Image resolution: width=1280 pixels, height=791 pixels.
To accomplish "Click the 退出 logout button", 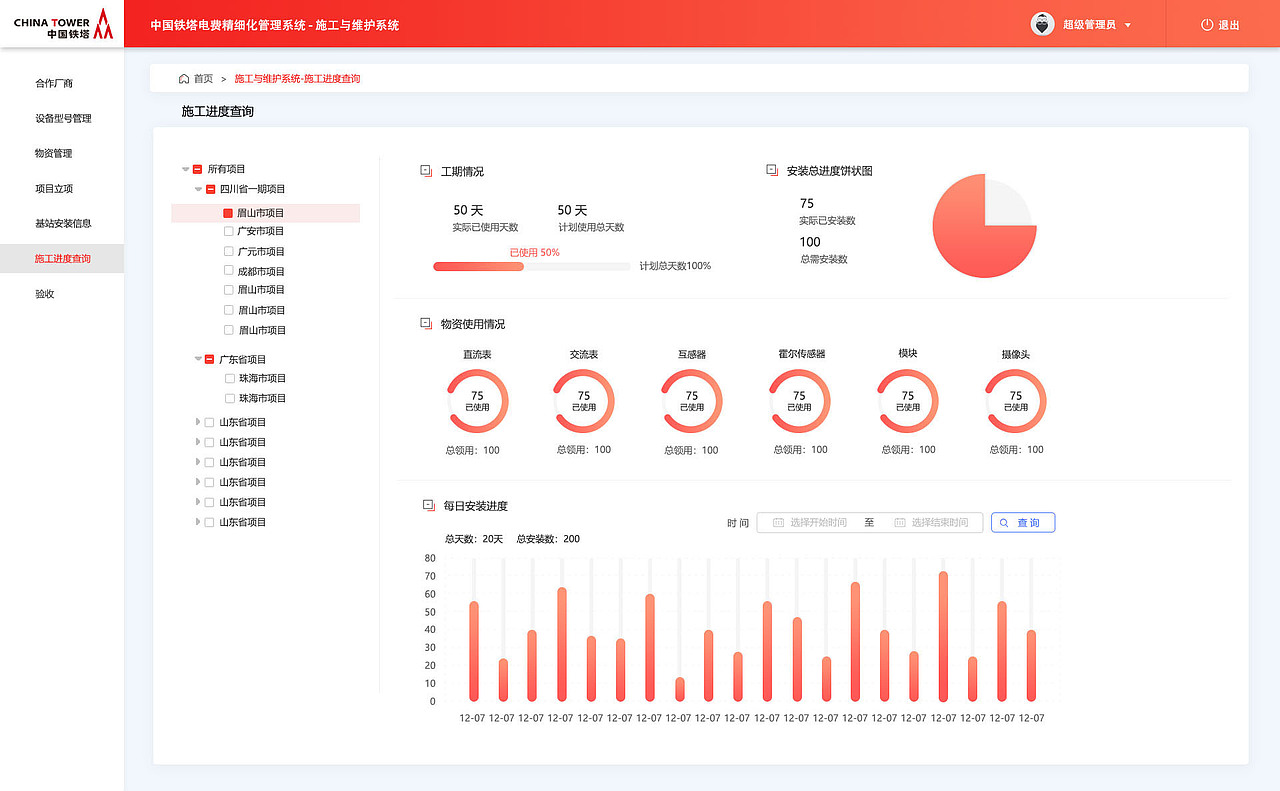I will coord(1221,25).
